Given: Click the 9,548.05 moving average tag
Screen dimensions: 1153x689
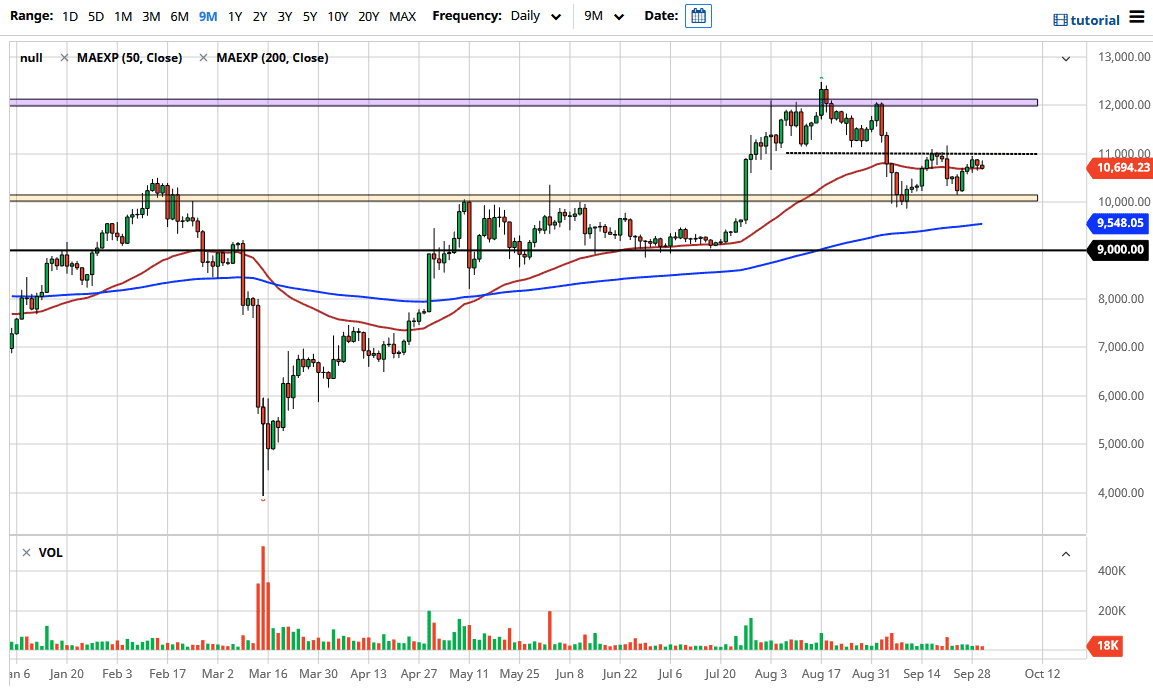Looking at the screenshot, I should [x=1119, y=223].
